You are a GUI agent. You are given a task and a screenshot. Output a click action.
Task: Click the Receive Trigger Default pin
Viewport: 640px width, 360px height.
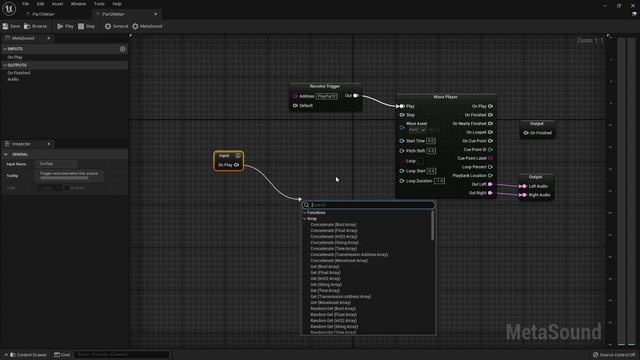point(295,106)
